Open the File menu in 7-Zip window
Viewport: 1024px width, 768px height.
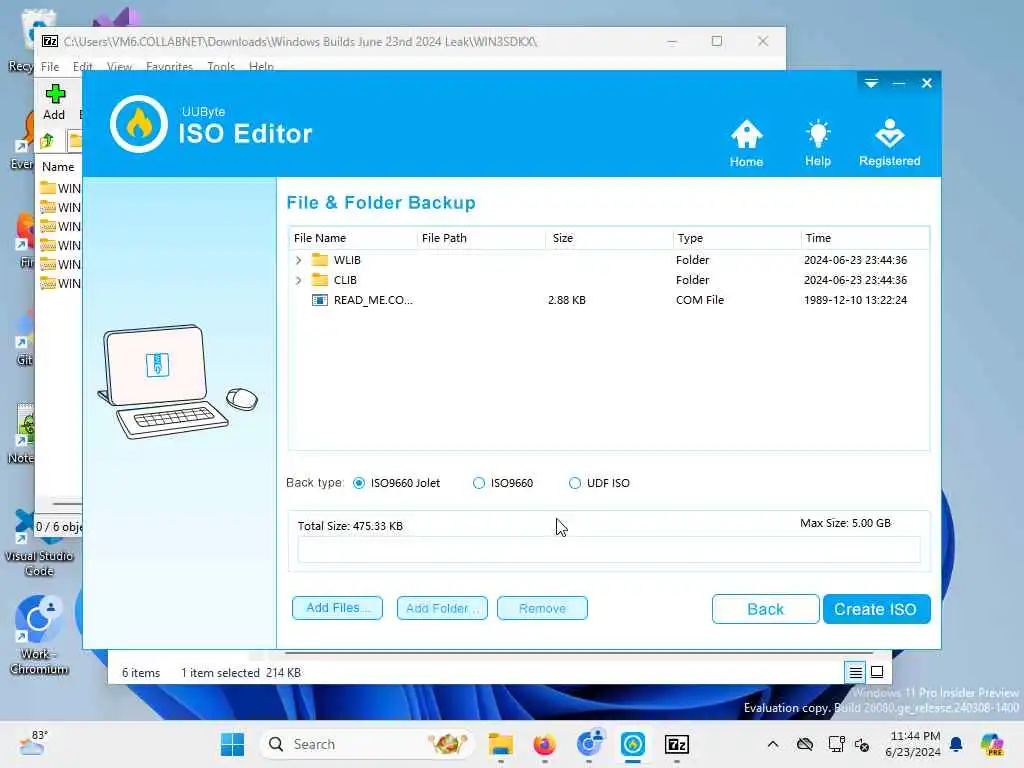pos(50,67)
